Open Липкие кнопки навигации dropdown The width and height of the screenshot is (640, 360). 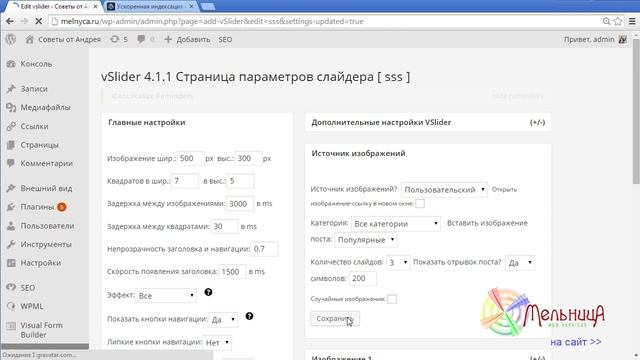click(x=217, y=343)
